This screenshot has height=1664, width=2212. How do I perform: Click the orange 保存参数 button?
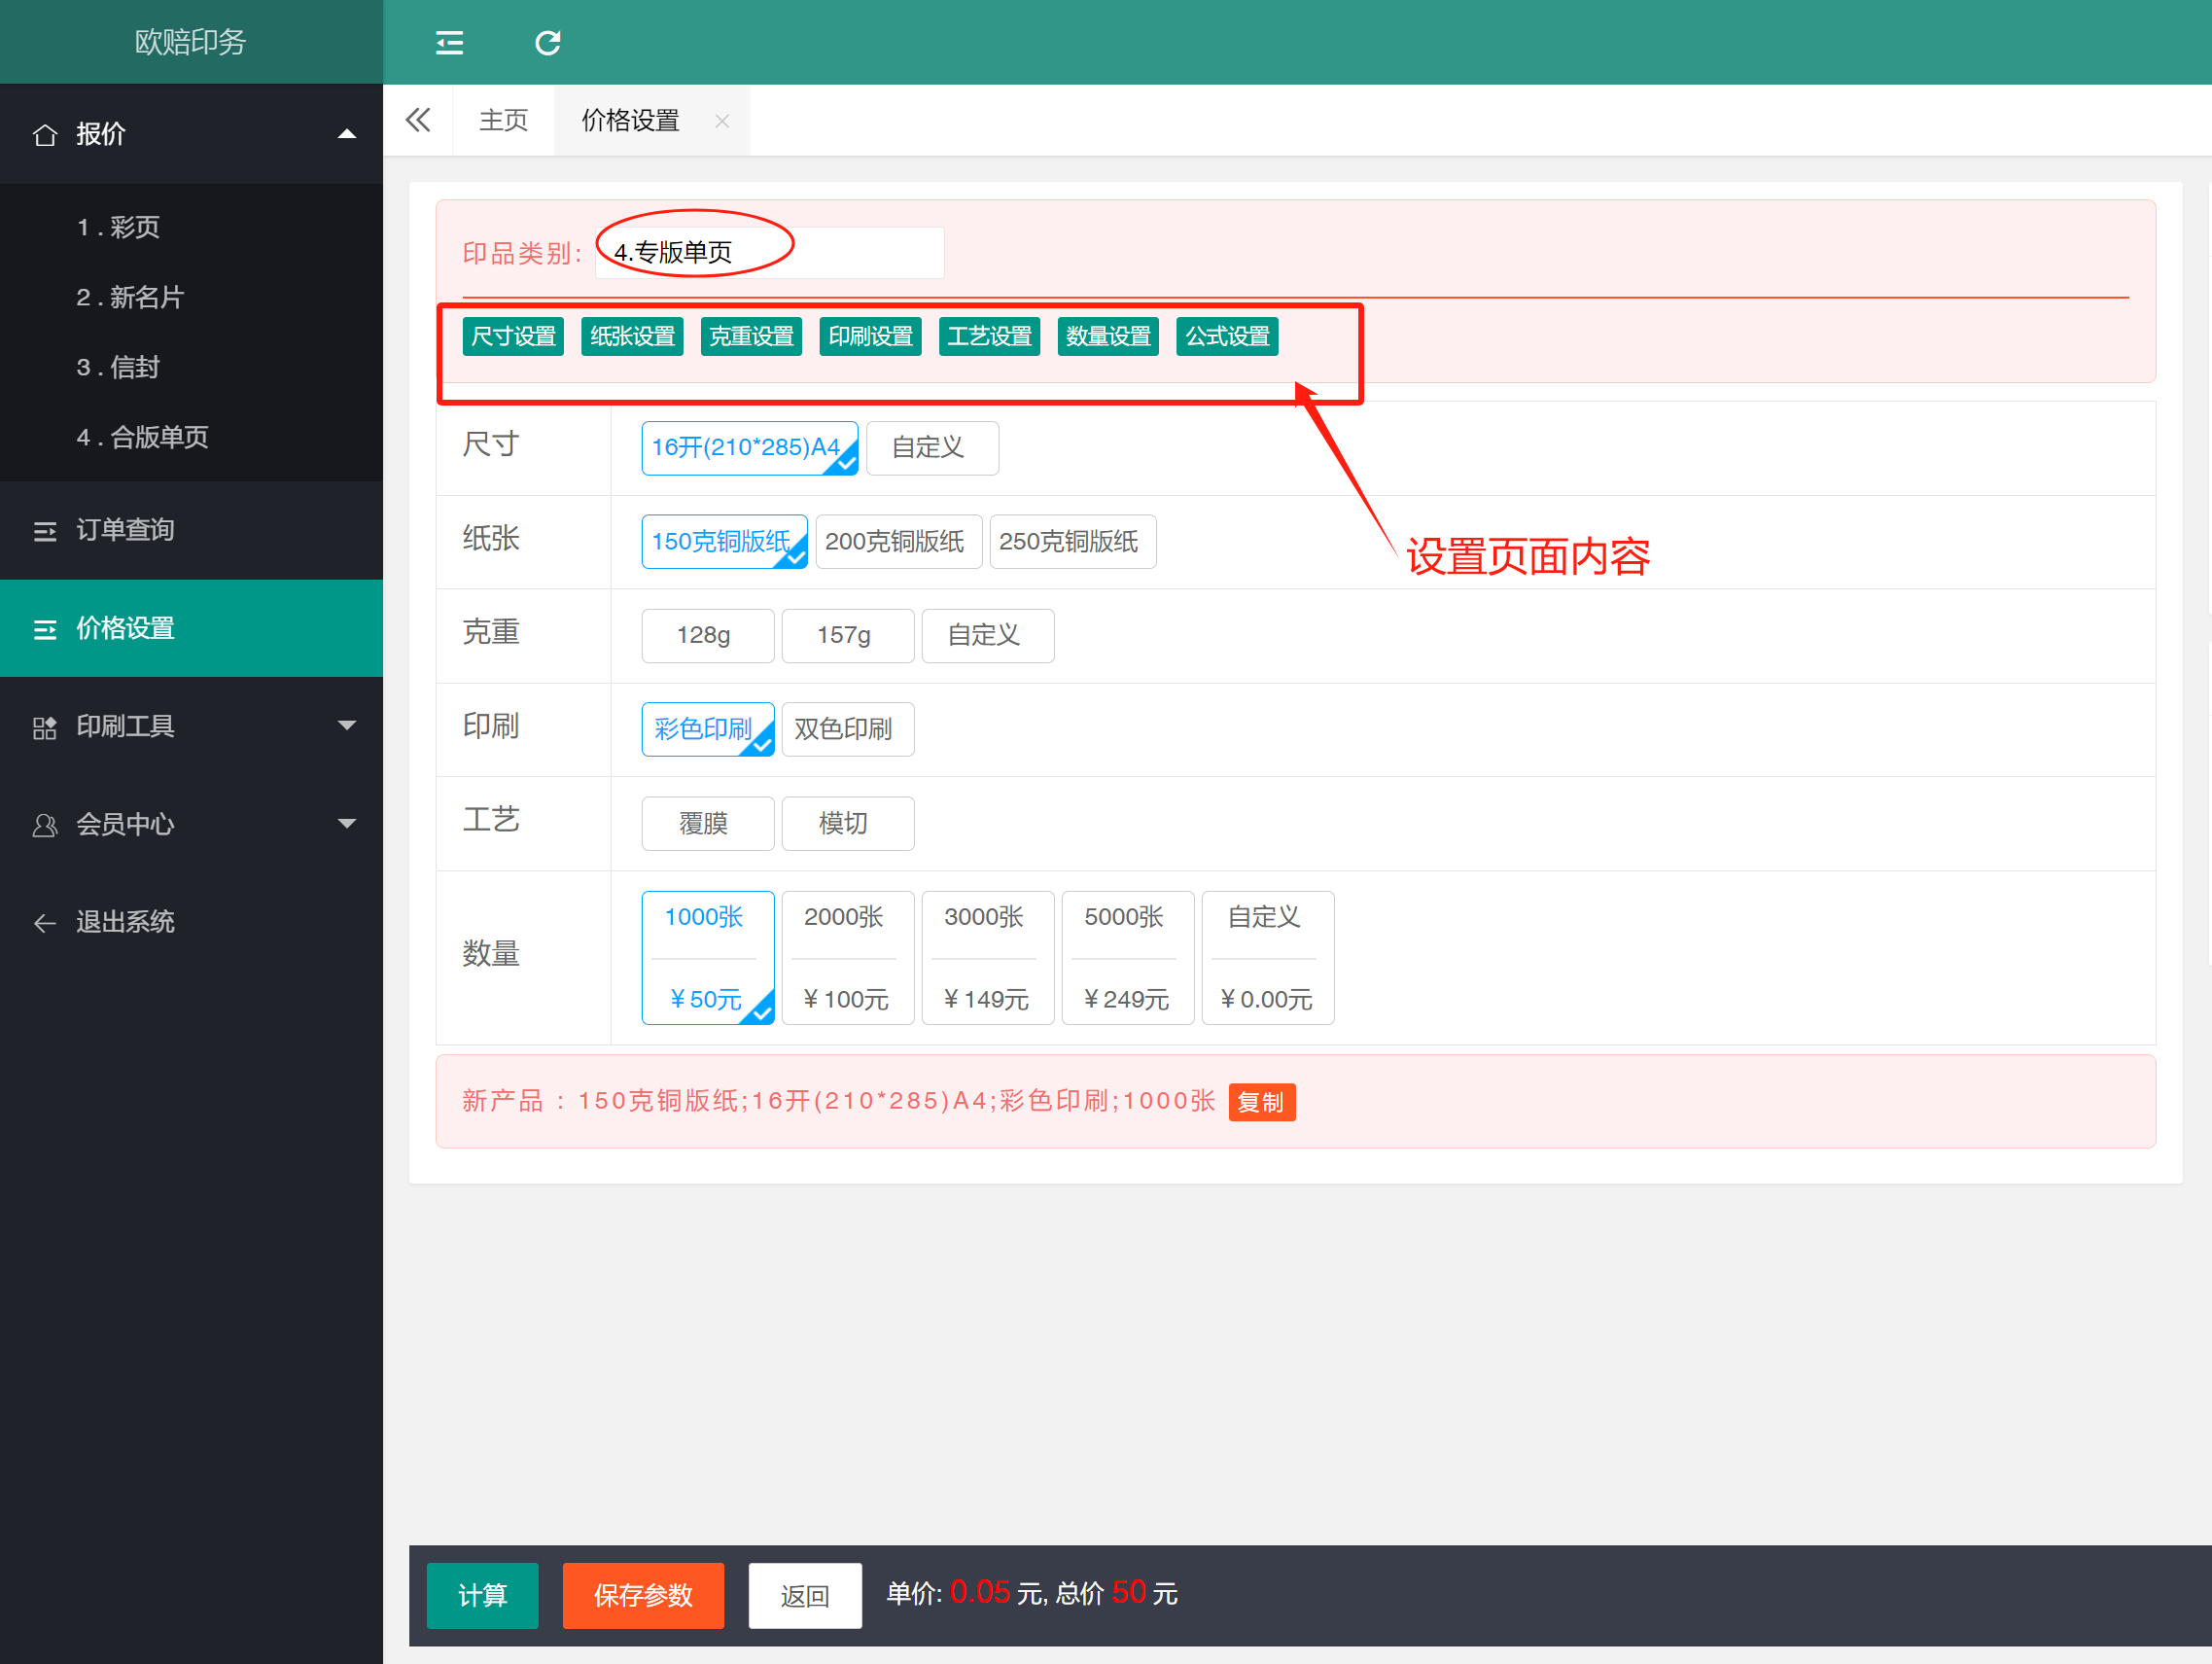pyautogui.click(x=642, y=1594)
